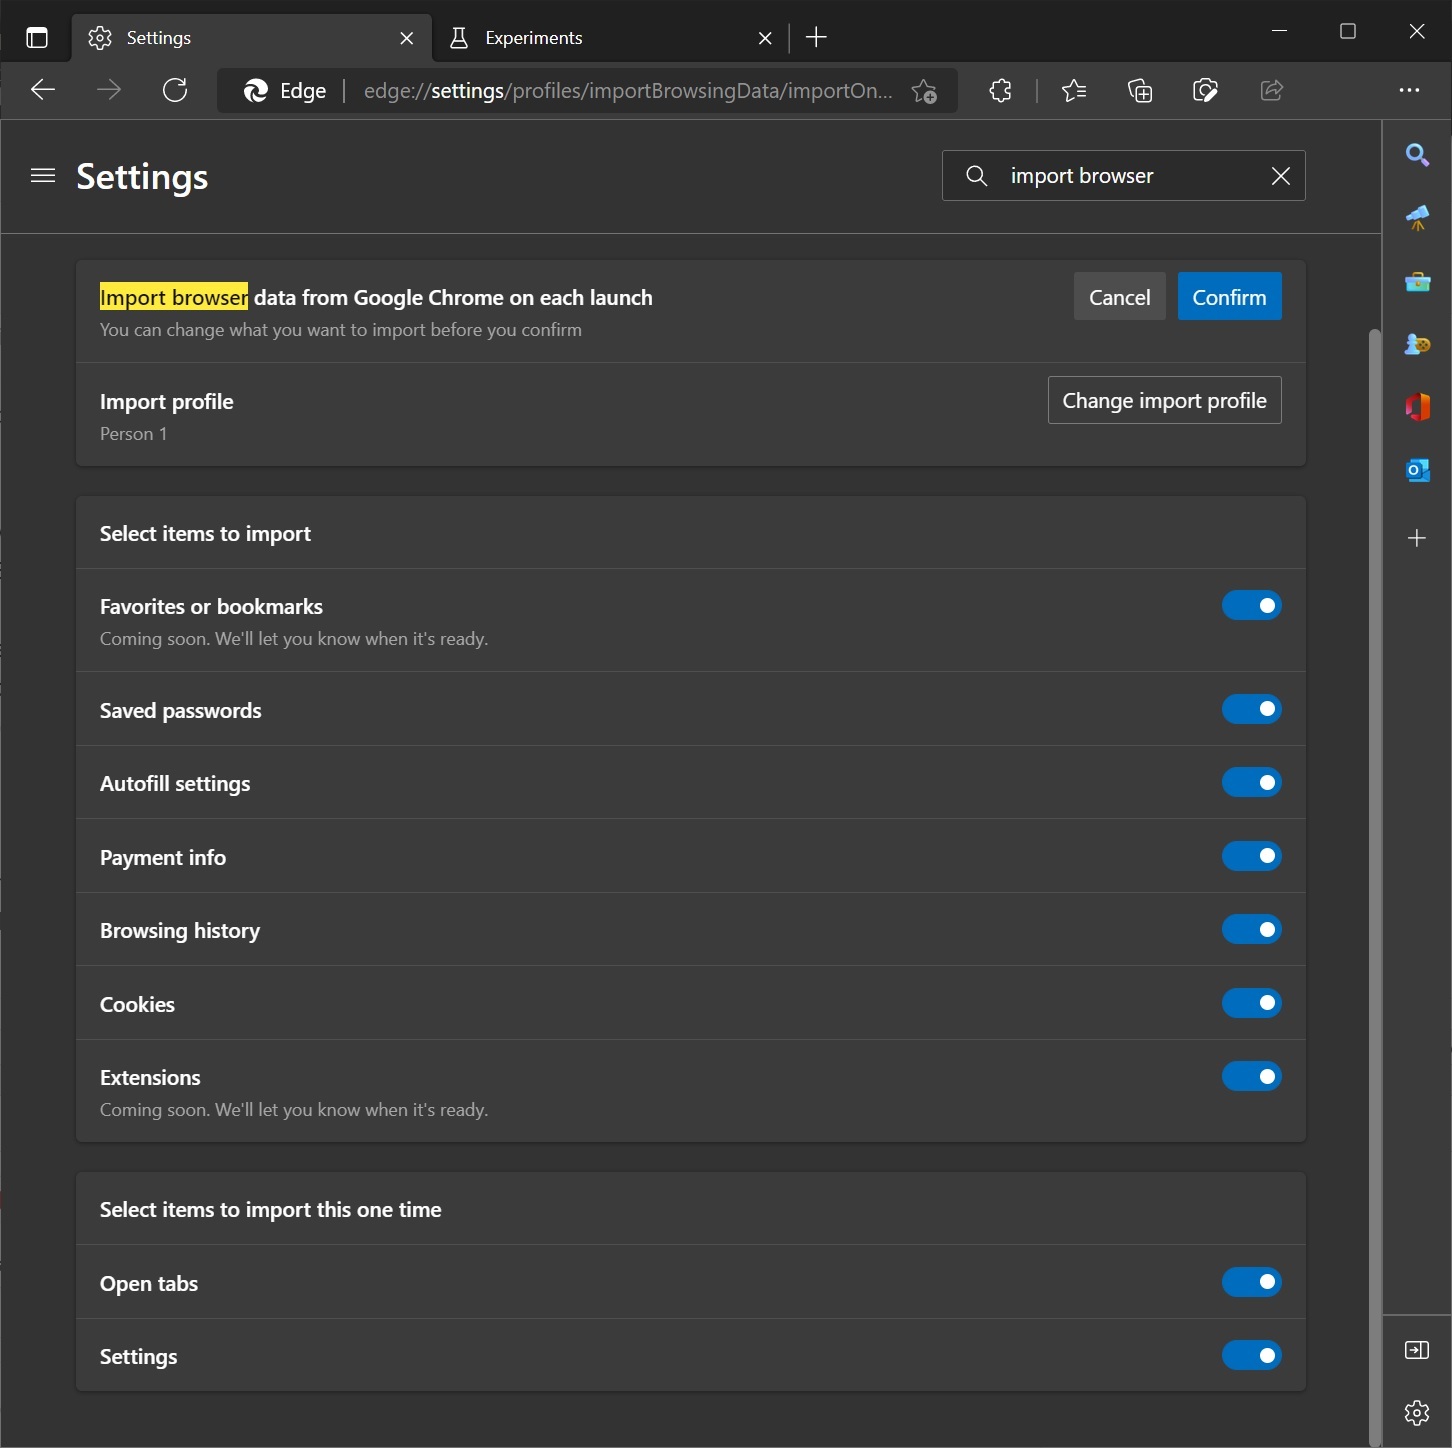Image resolution: width=1452 pixels, height=1448 pixels.
Task: Click Change import profile
Action: (1163, 400)
